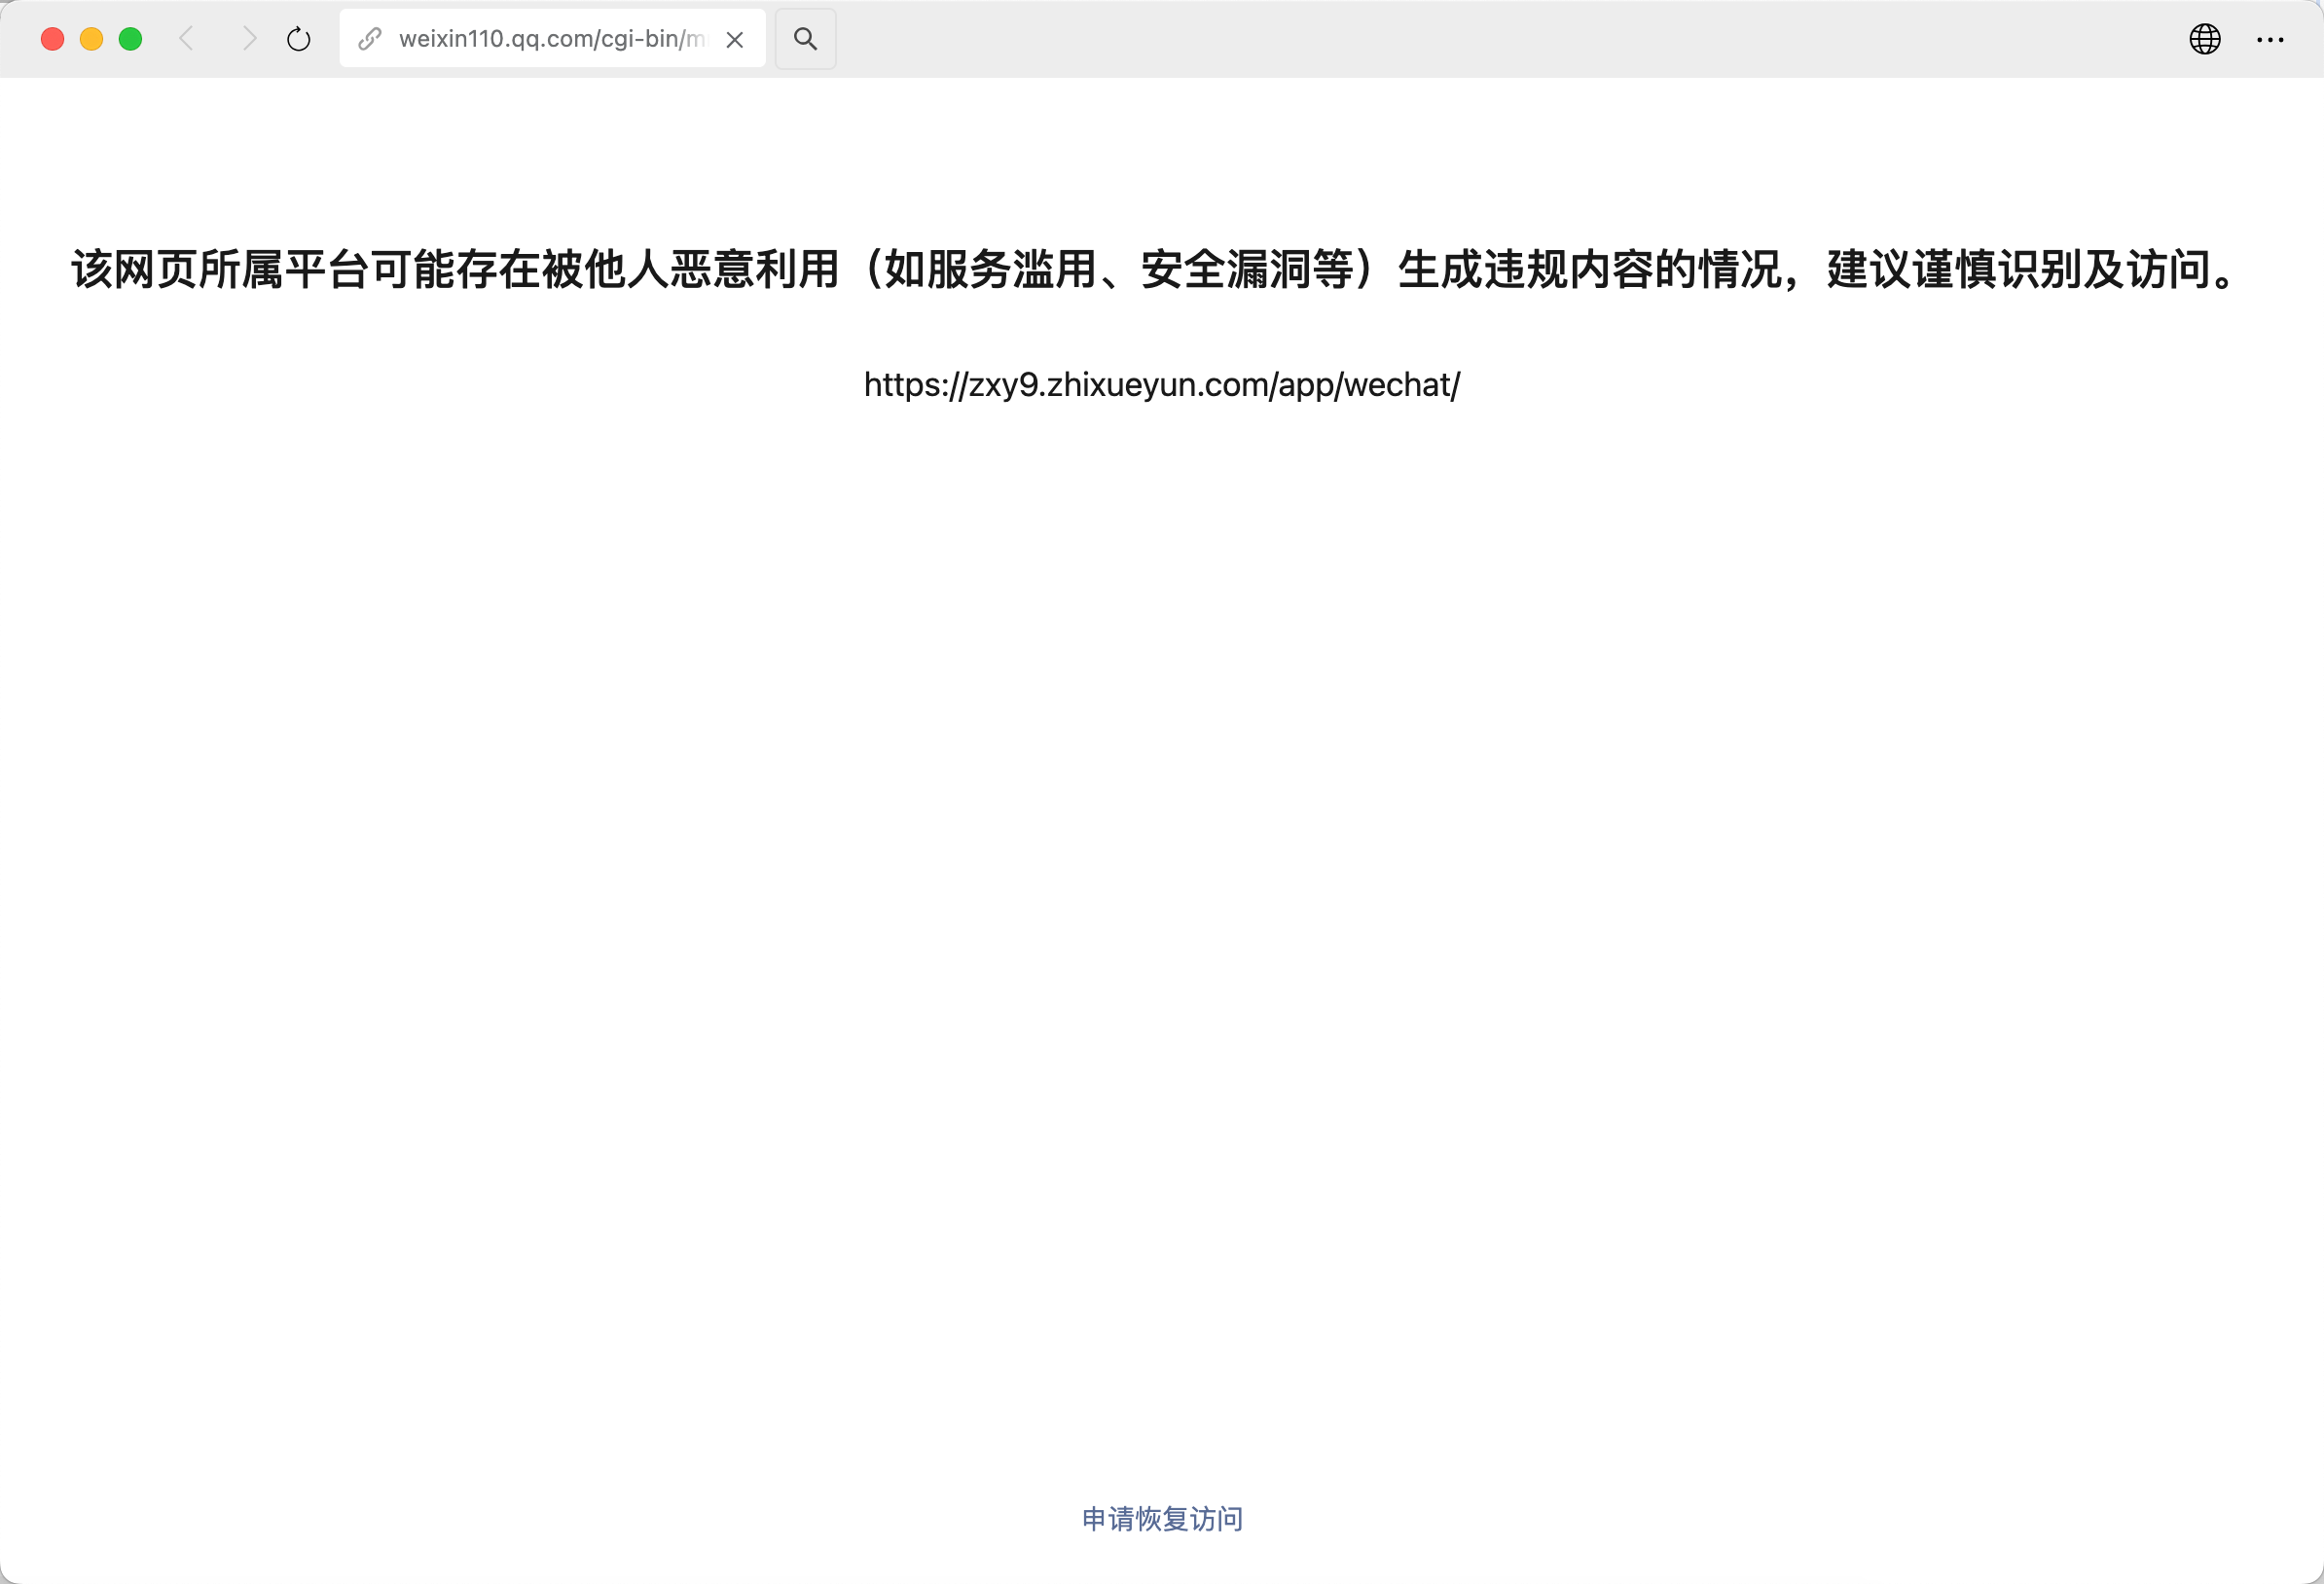
Task: Reload the current page
Action: (x=298, y=39)
